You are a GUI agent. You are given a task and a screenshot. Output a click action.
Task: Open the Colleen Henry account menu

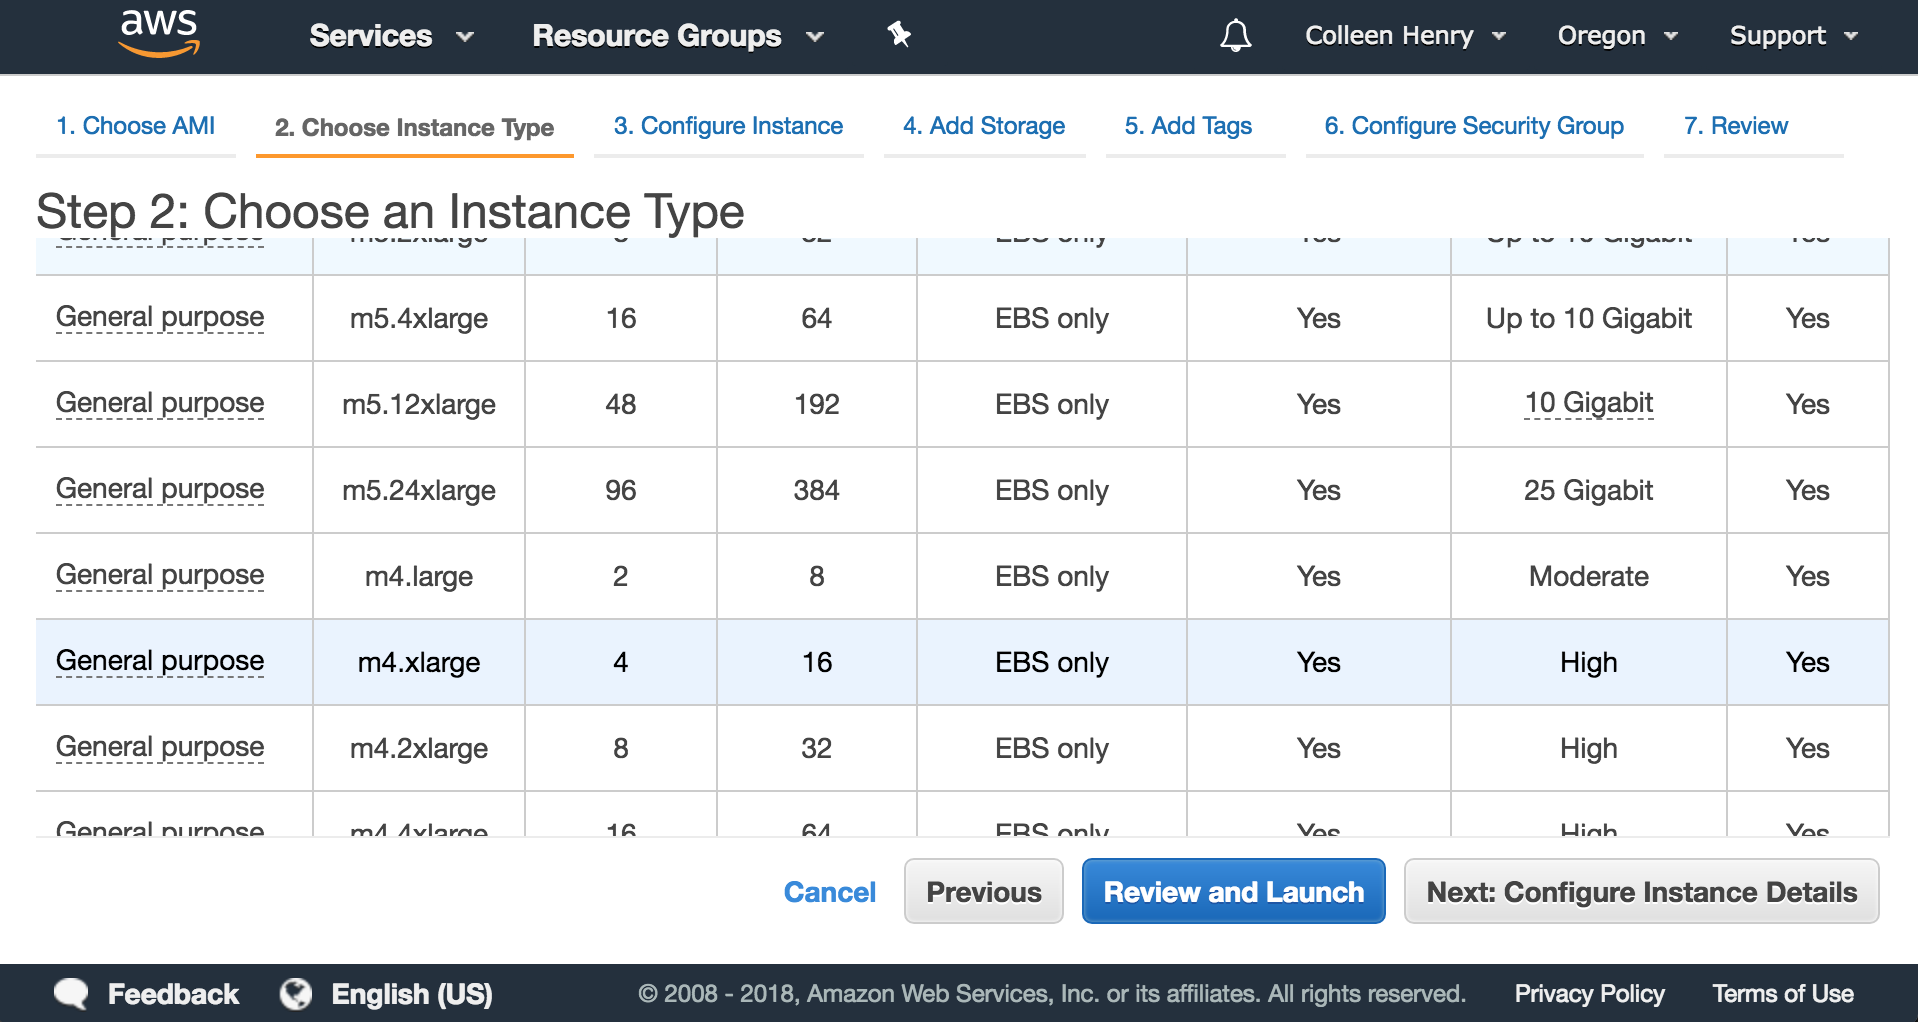point(1404,36)
